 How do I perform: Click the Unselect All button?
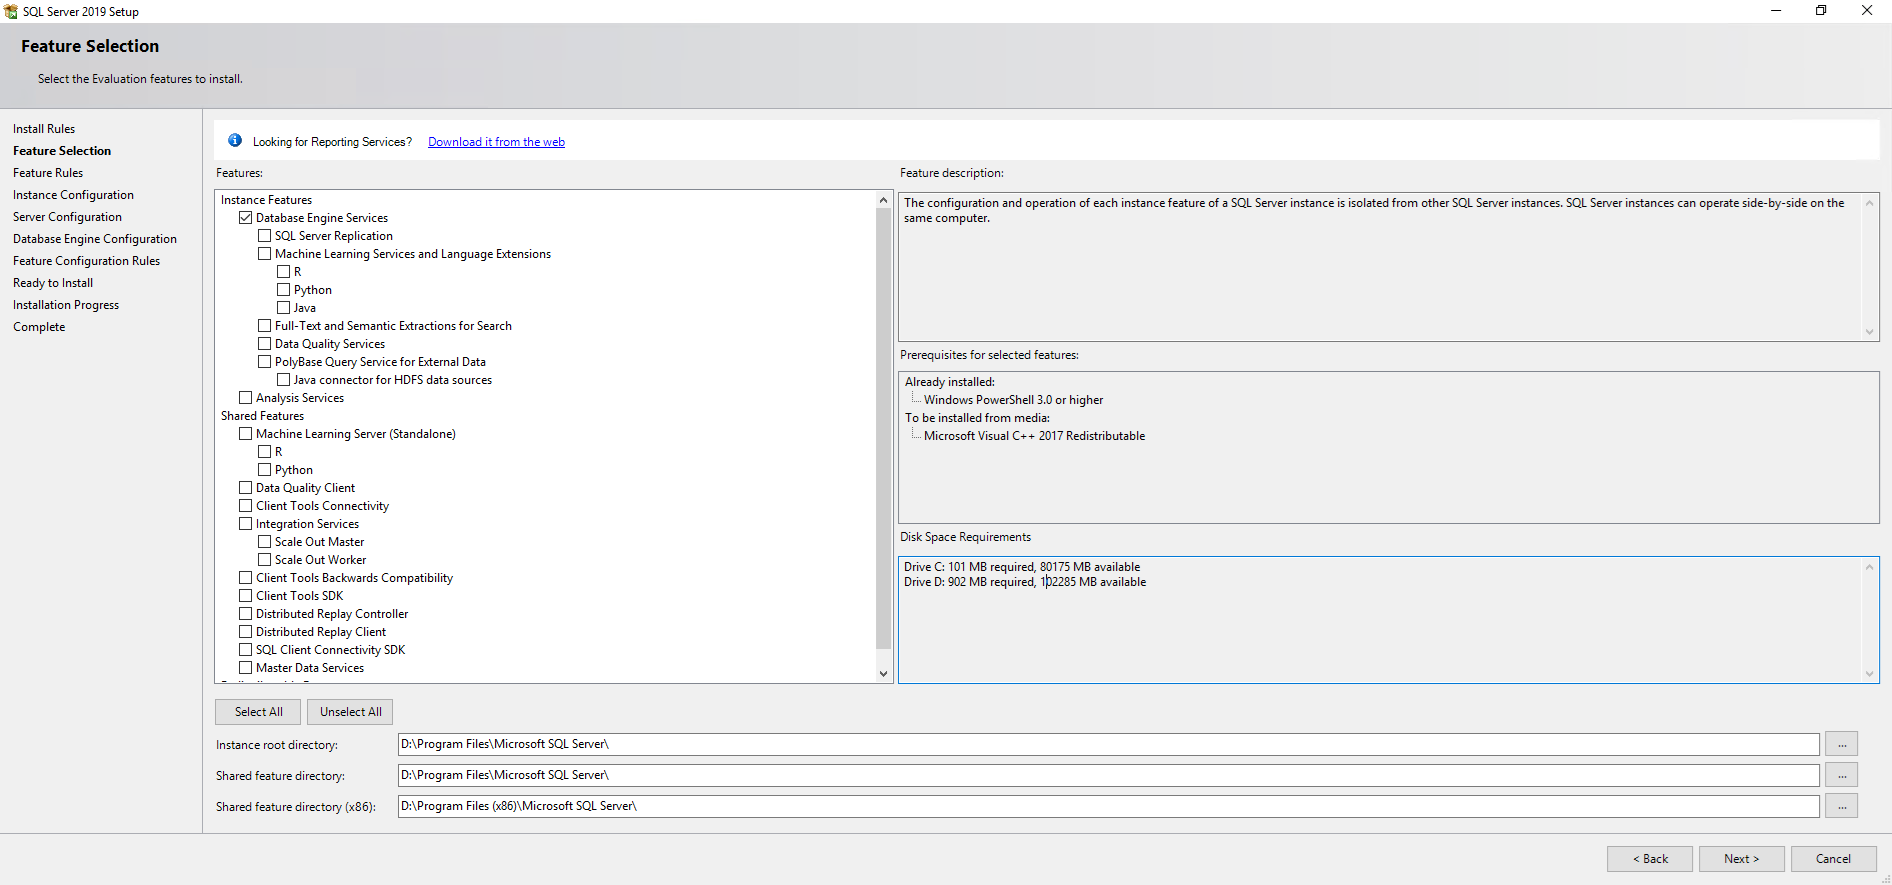[x=350, y=712]
